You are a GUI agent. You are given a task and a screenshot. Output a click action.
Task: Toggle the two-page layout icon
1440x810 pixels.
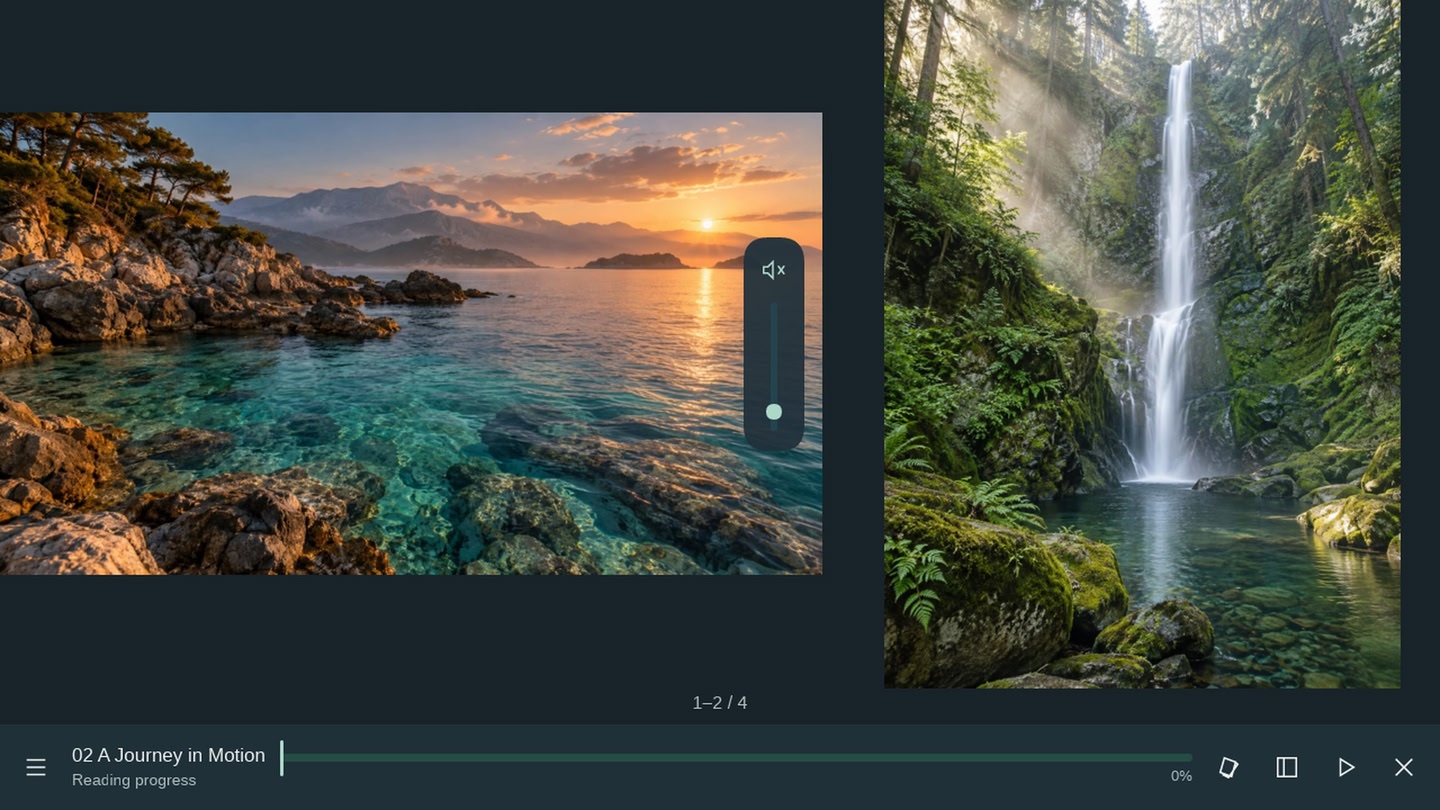click(x=1287, y=767)
